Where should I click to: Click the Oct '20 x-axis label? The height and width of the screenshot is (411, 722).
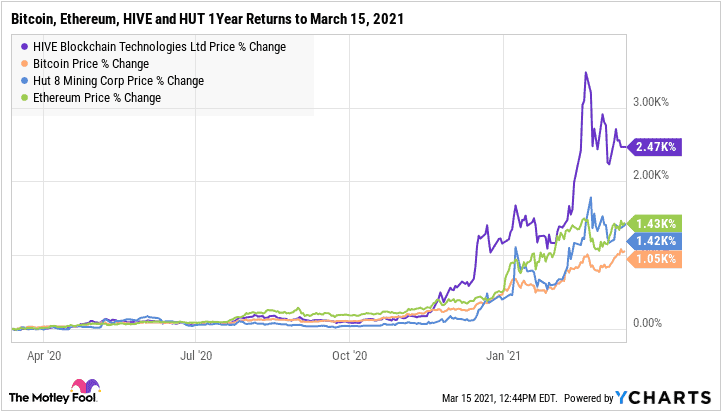pyautogui.click(x=349, y=356)
